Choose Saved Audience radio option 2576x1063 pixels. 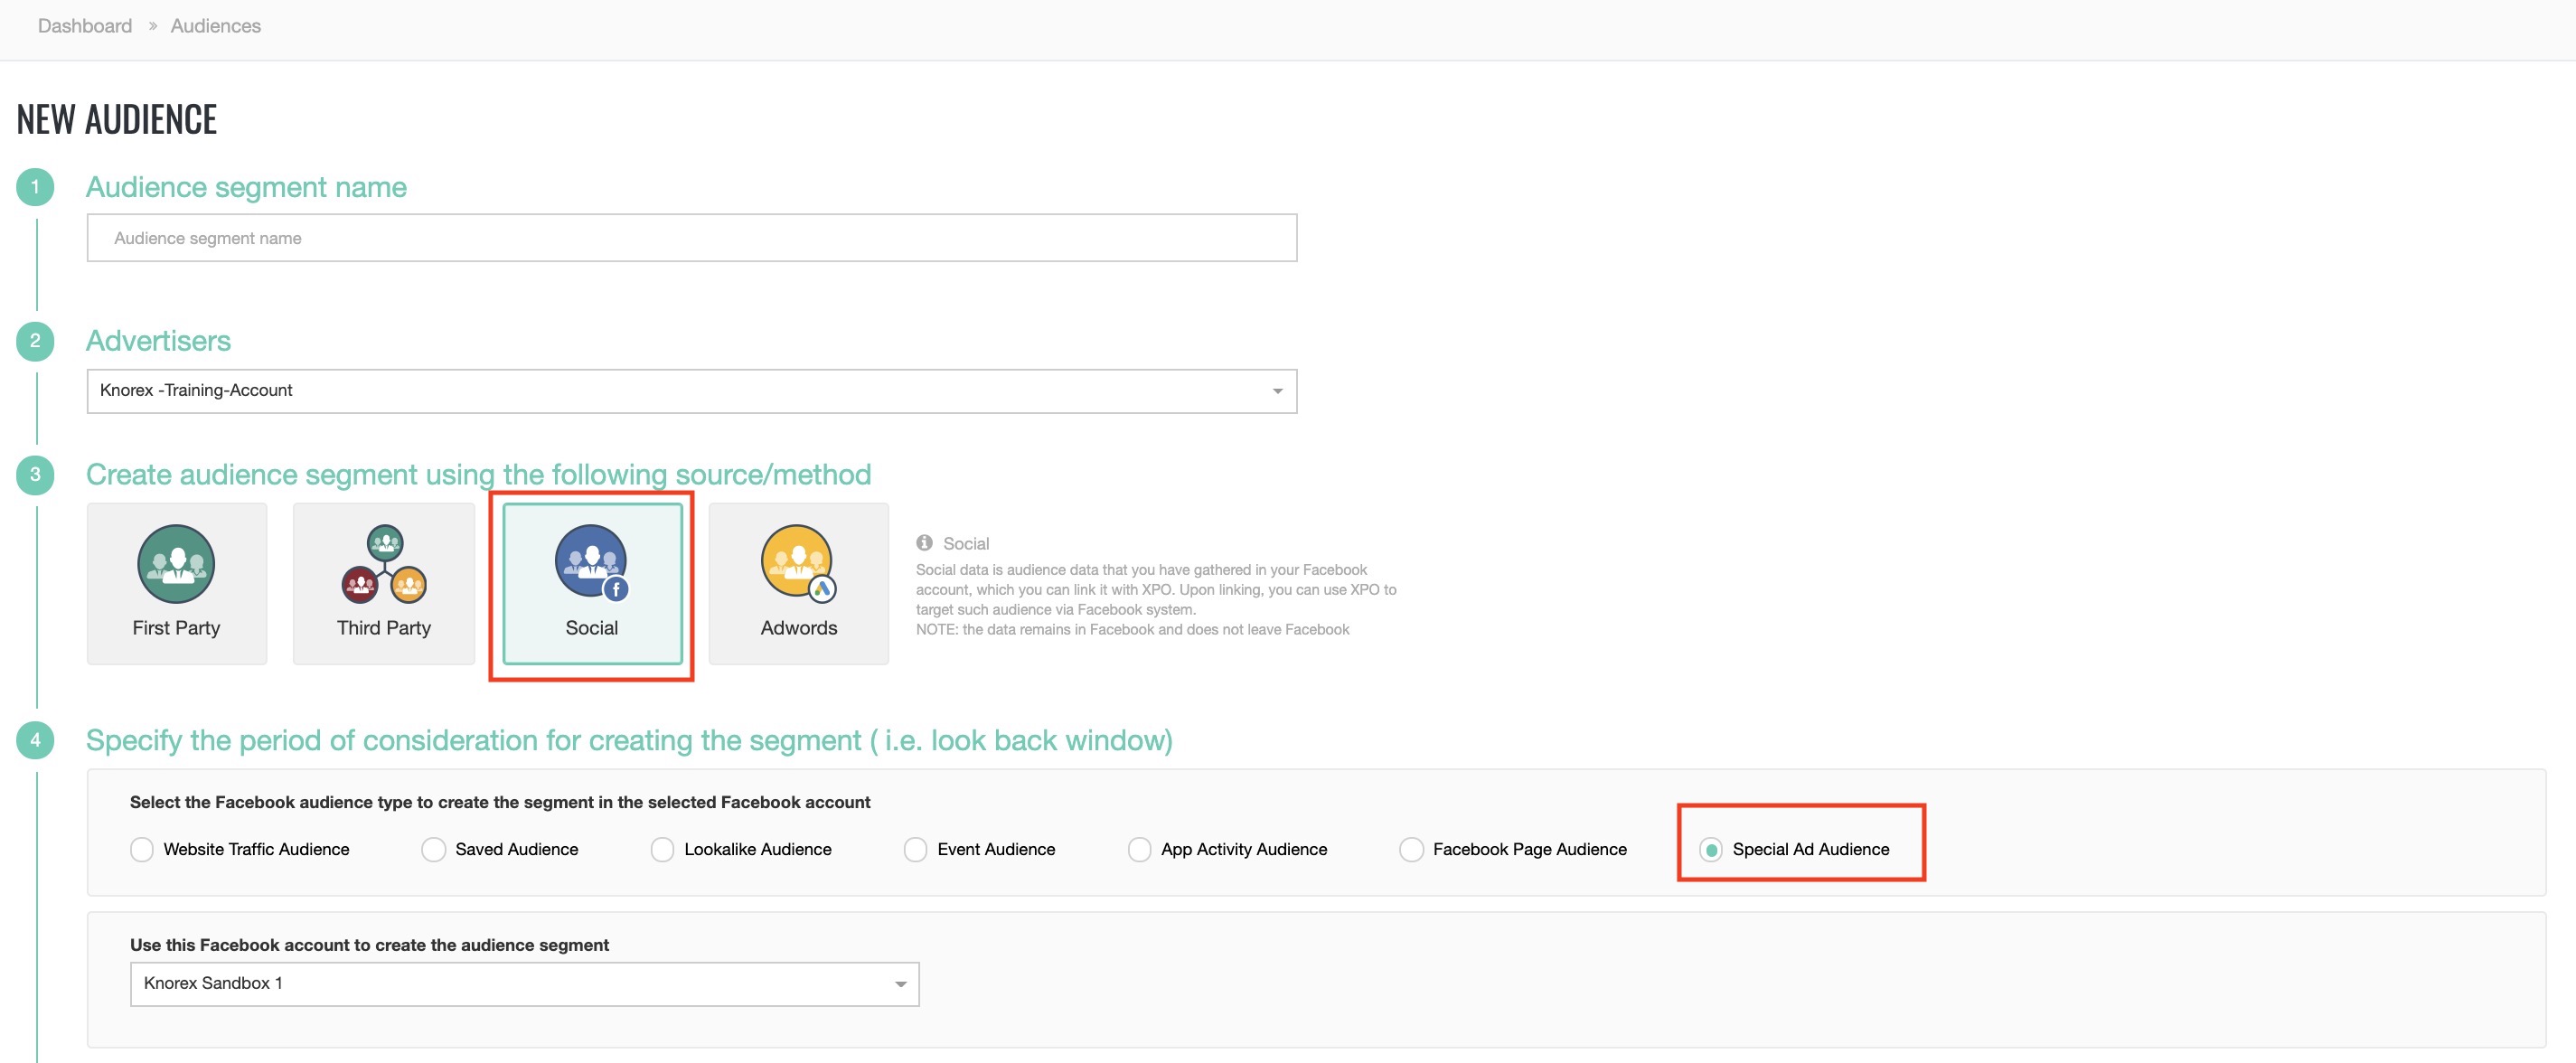click(433, 849)
